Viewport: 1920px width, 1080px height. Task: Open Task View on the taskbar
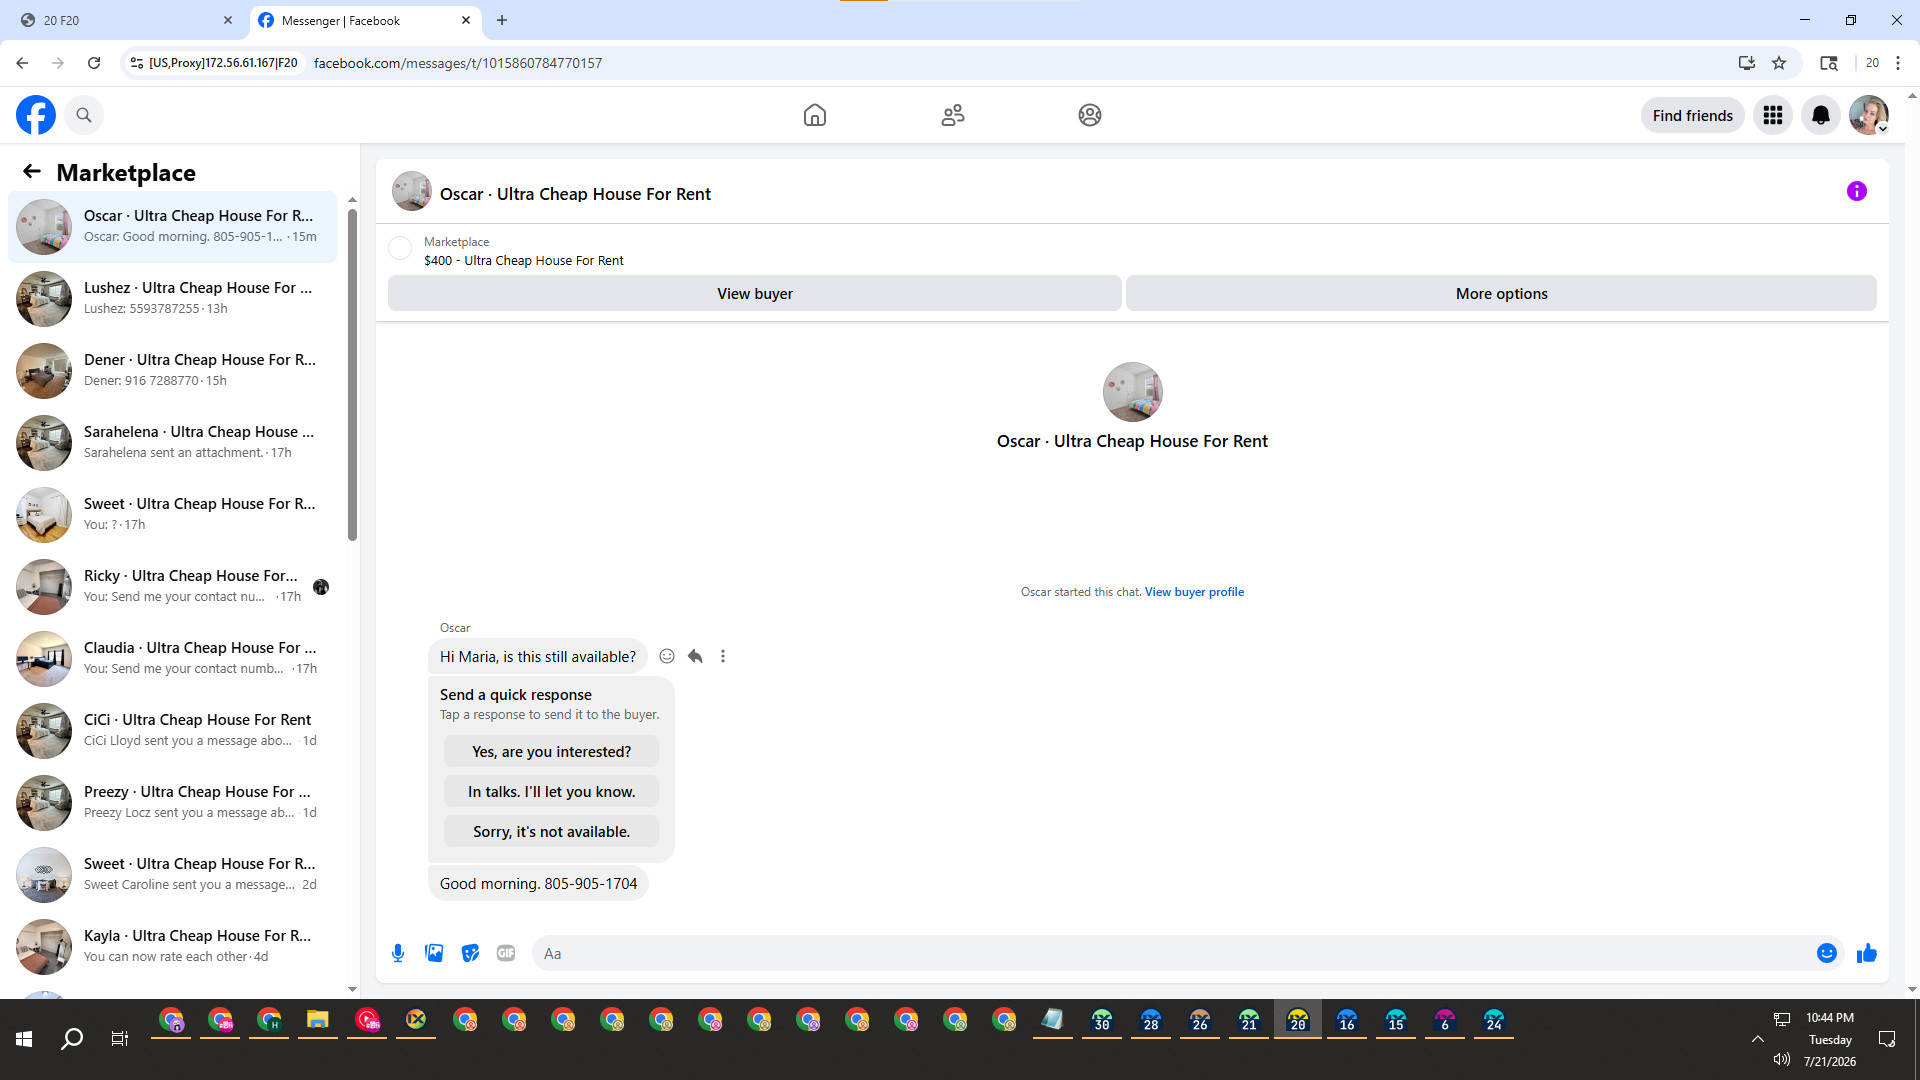coord(120,1039)
